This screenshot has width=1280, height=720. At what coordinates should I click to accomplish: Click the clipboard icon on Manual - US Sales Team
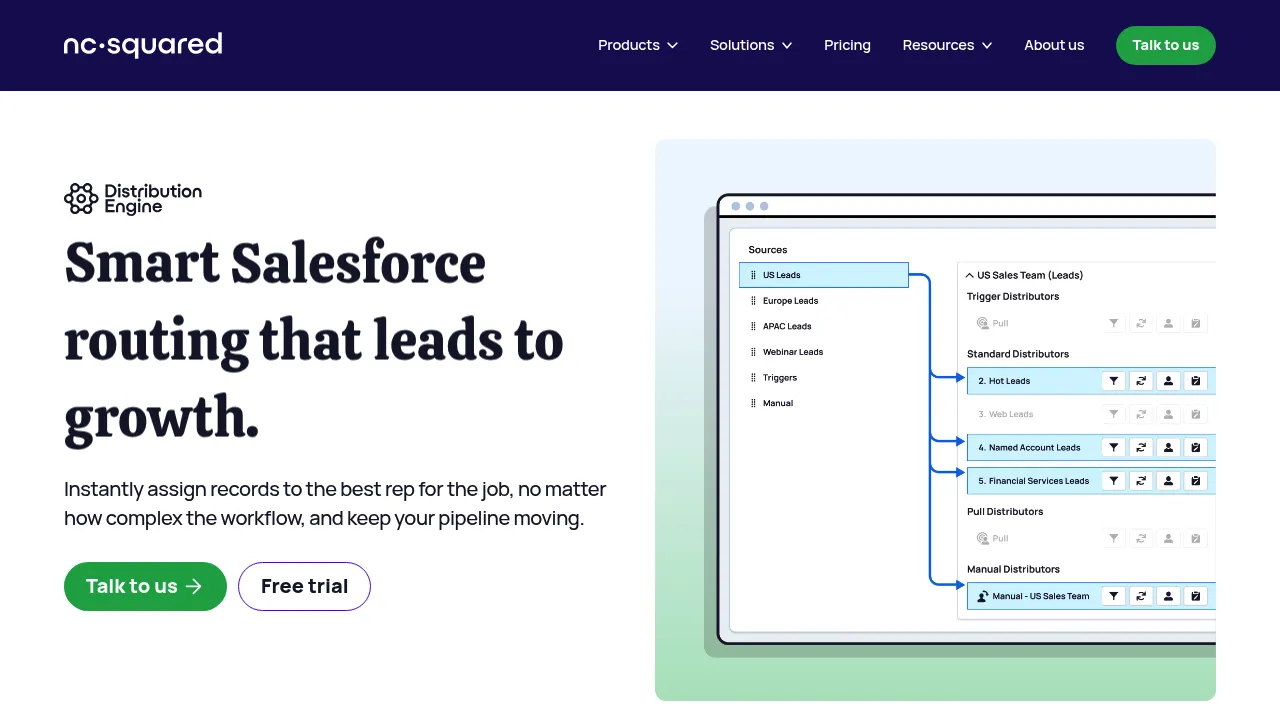1195,596
